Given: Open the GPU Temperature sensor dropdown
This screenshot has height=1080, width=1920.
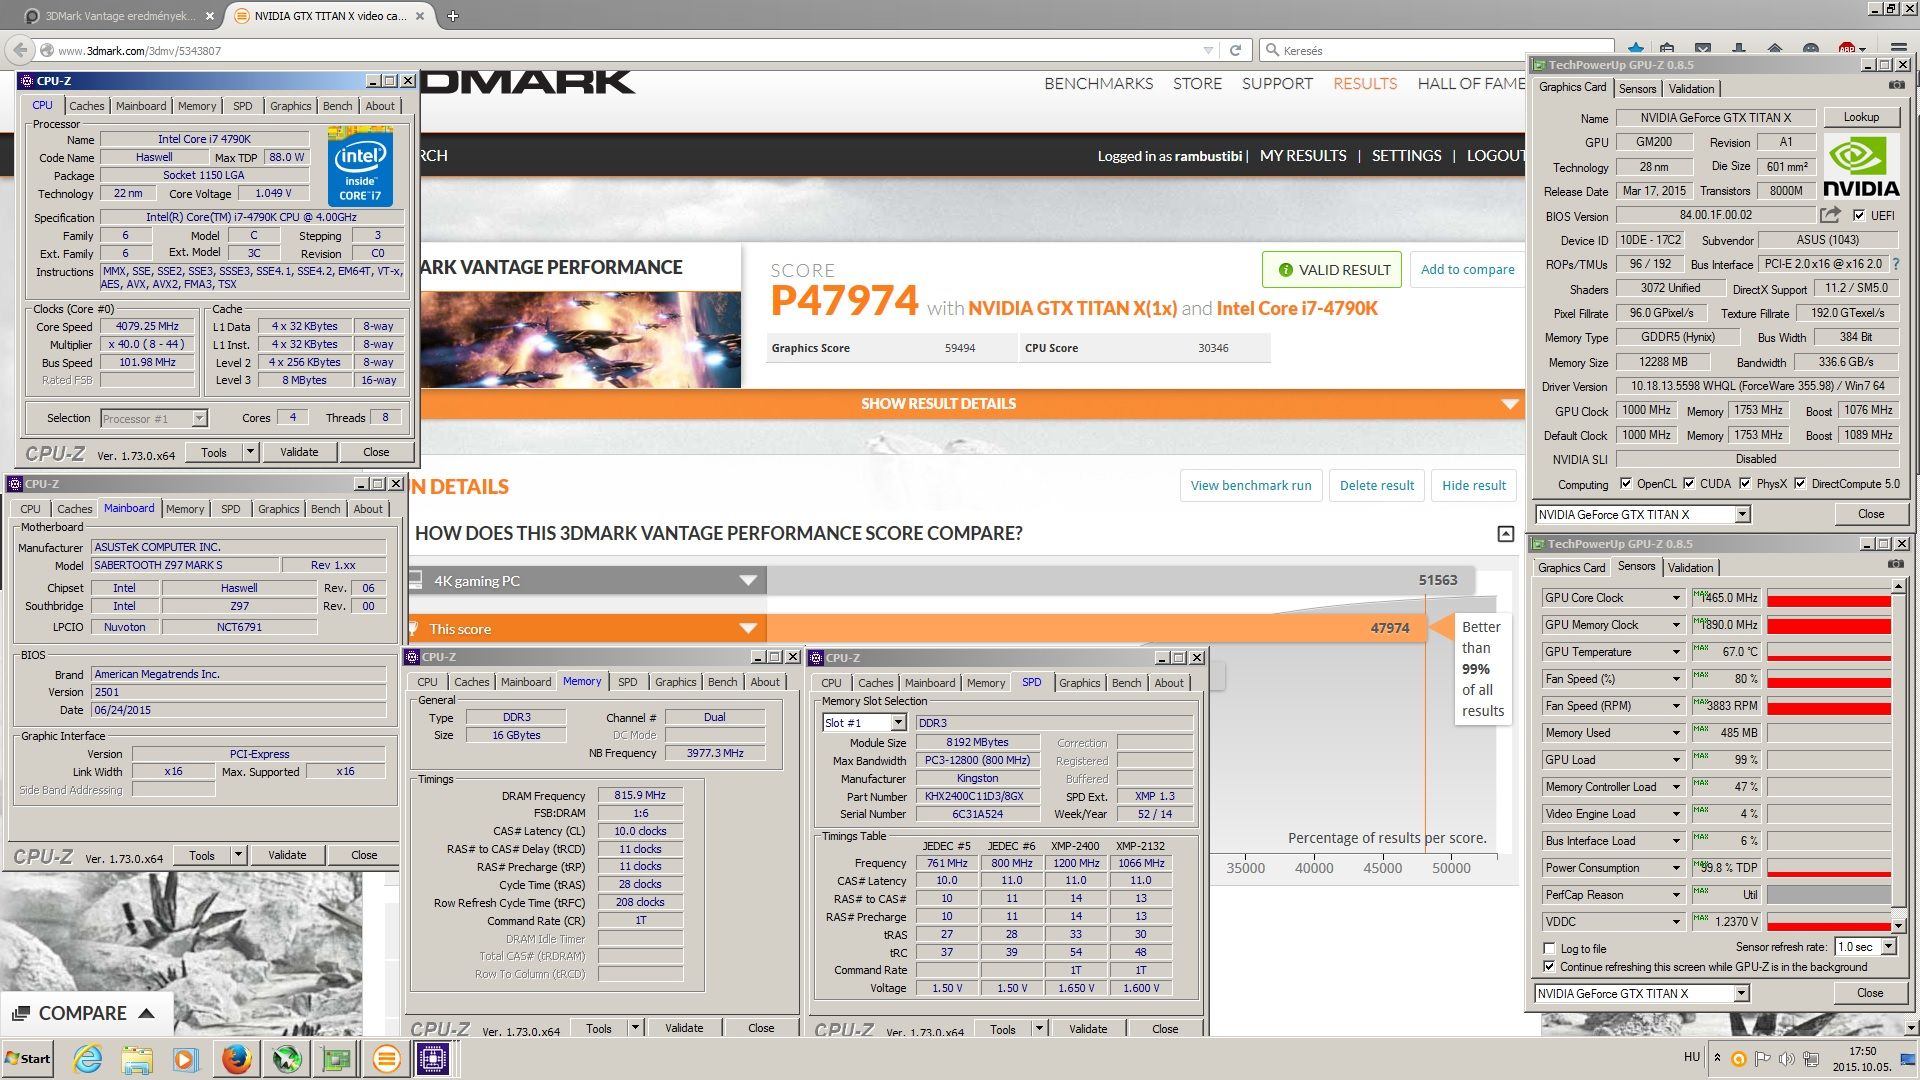Looking at the screenshot, I should [x=1676, y=652].
